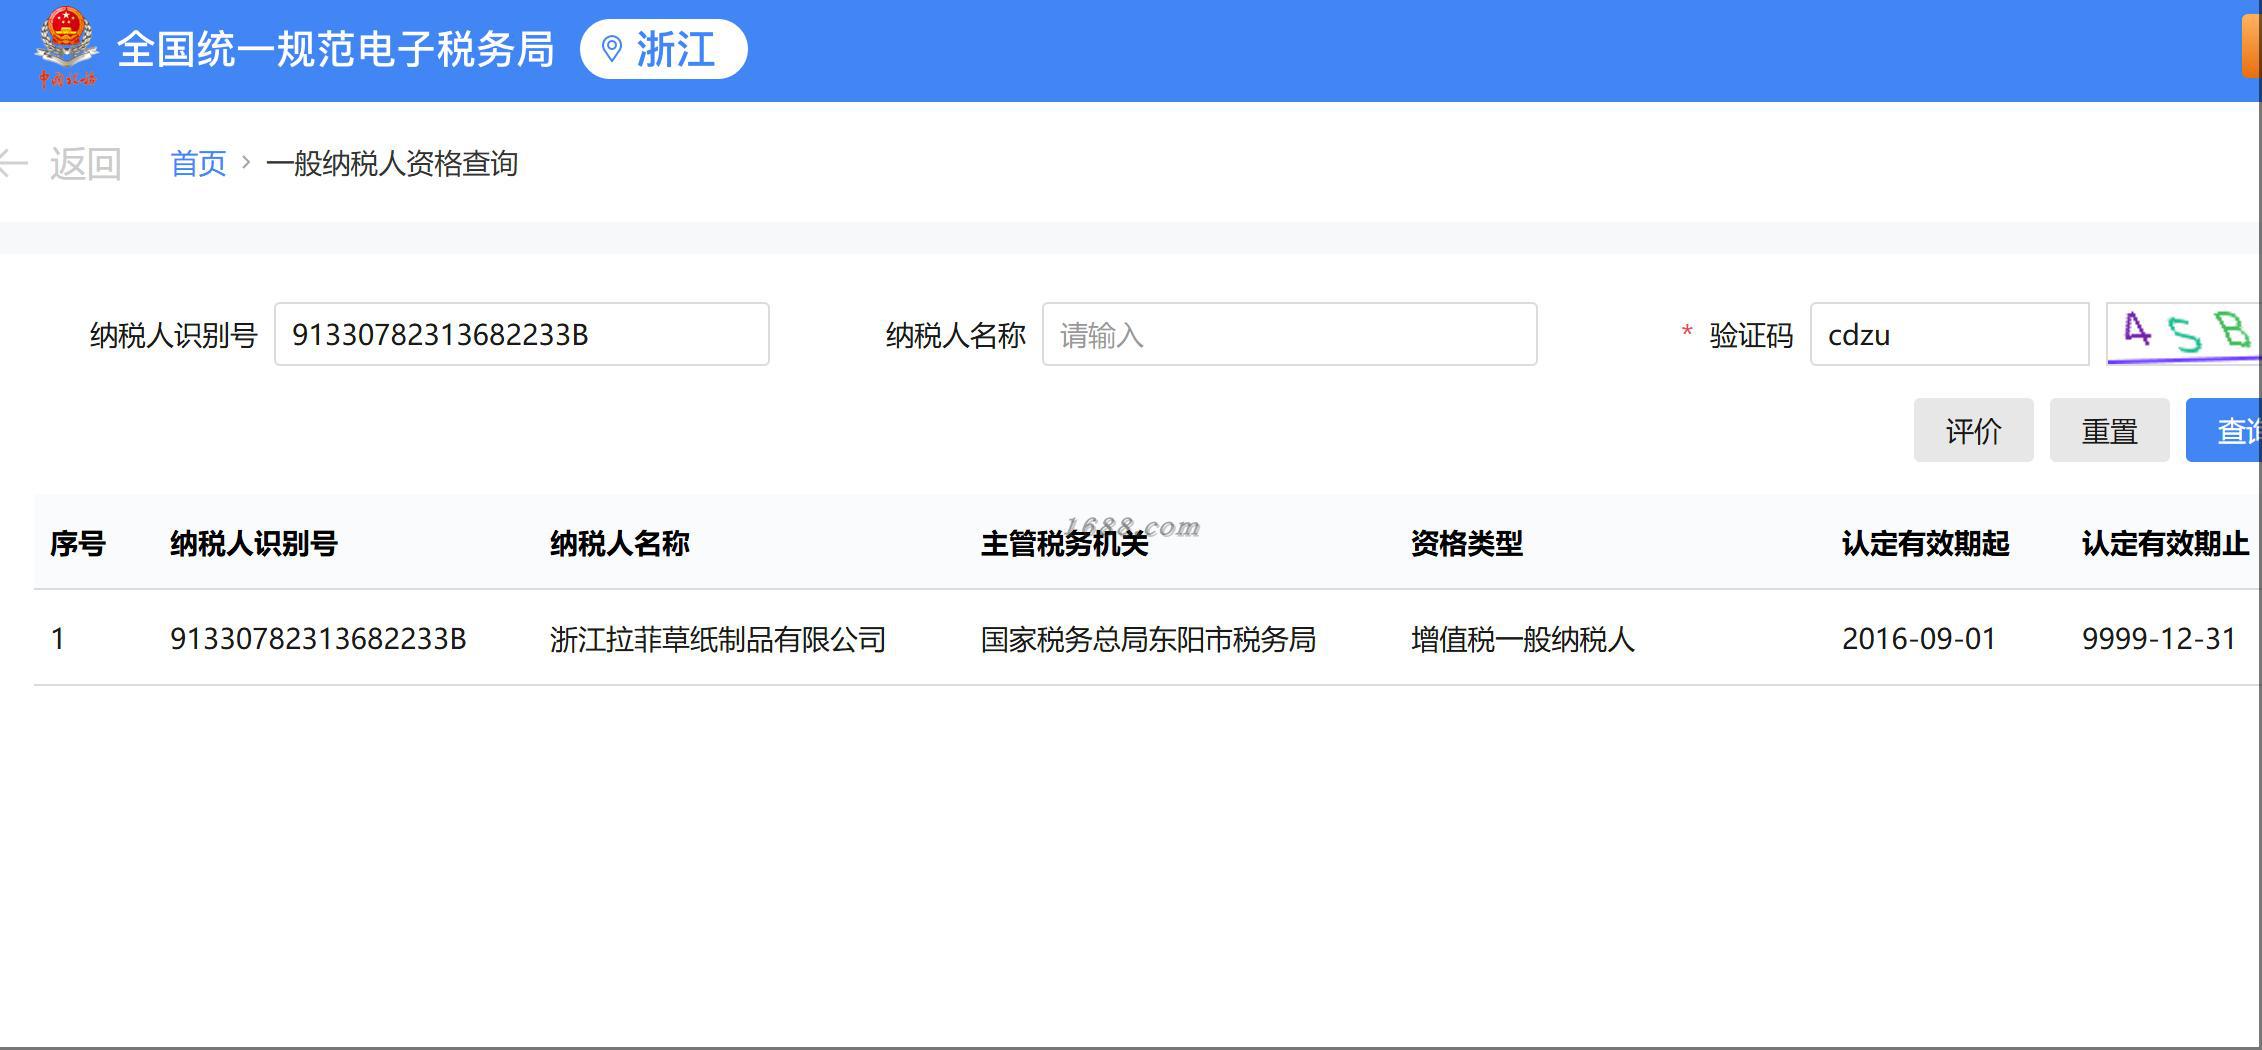Click the 9999-12-31 date cell

tap(2159, 638)
